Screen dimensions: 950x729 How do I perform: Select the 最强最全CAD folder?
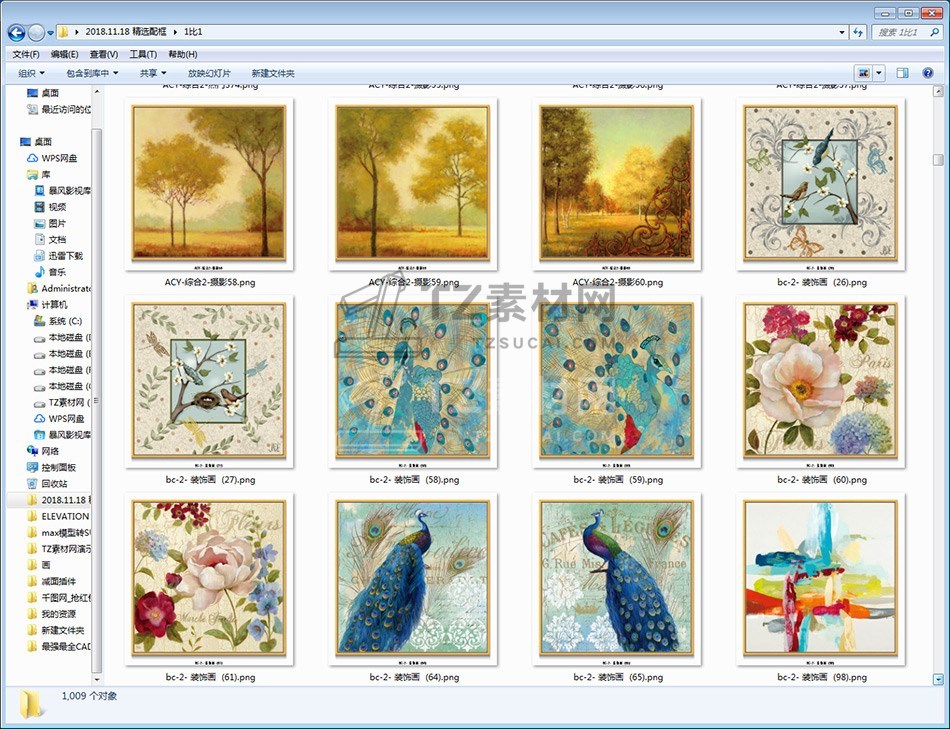pos(59,647)
